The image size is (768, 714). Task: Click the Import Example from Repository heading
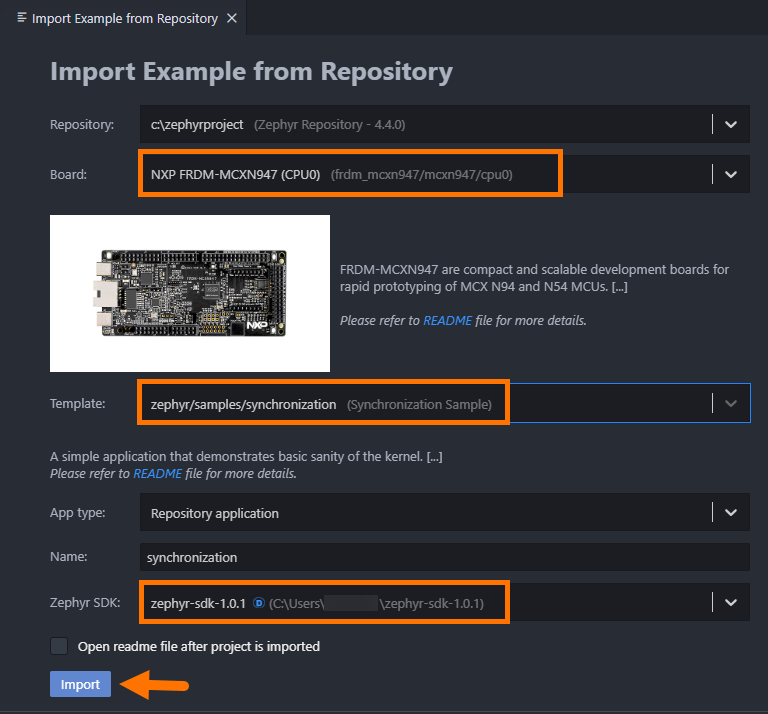pyautogui.click(x=251, y=71)
